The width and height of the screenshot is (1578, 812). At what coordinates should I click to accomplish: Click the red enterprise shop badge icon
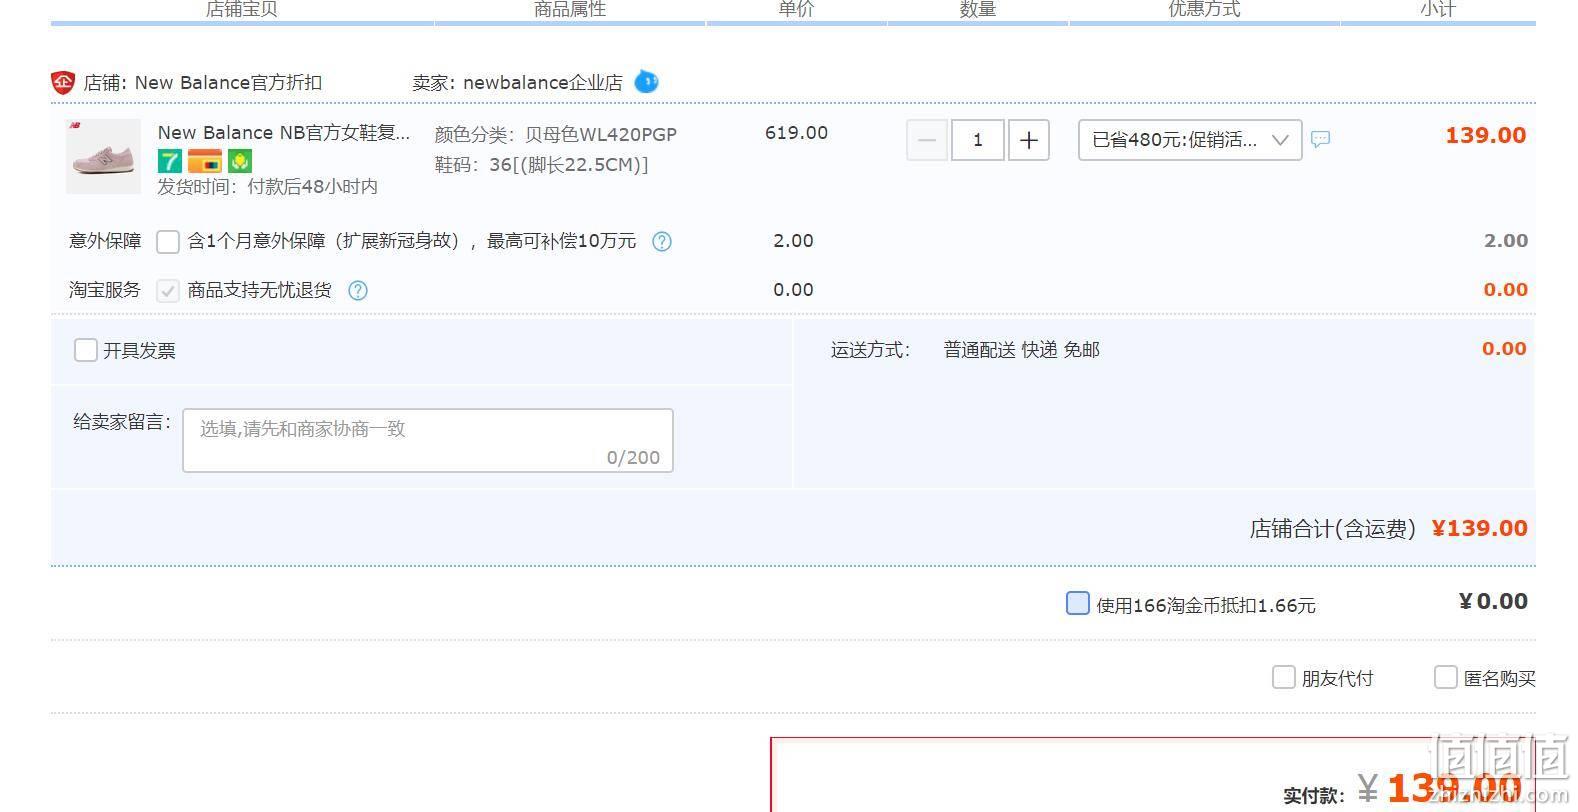point(63,82)
